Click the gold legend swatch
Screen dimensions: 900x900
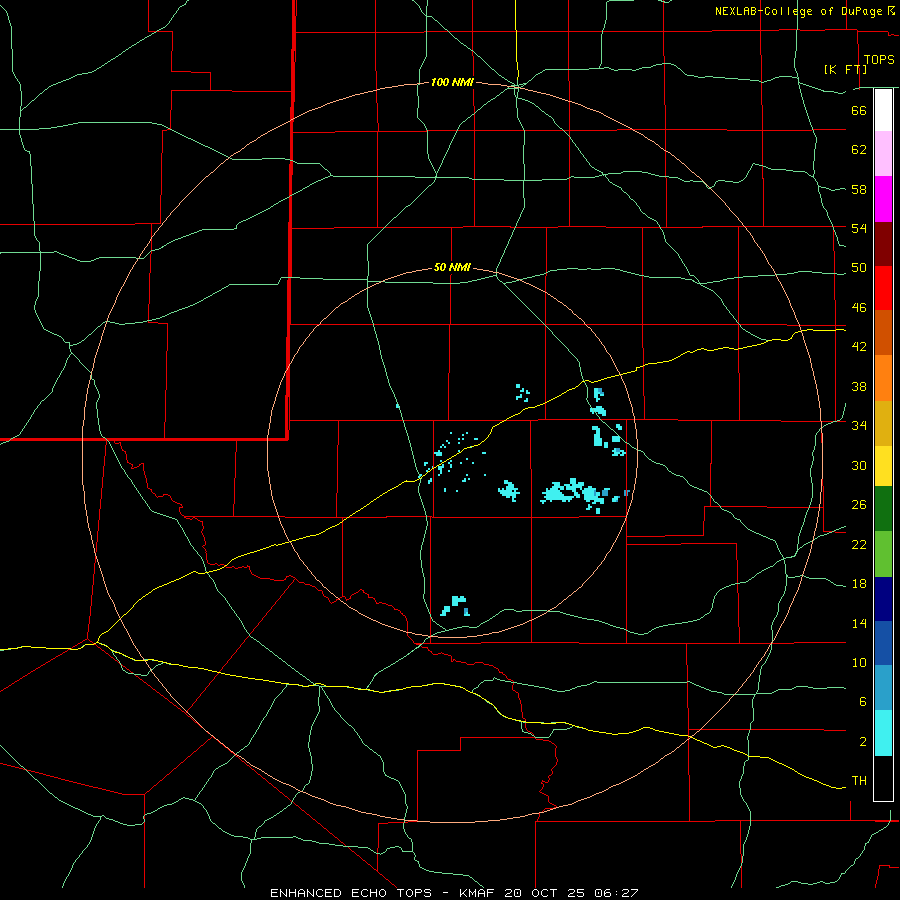pos(883,424)
